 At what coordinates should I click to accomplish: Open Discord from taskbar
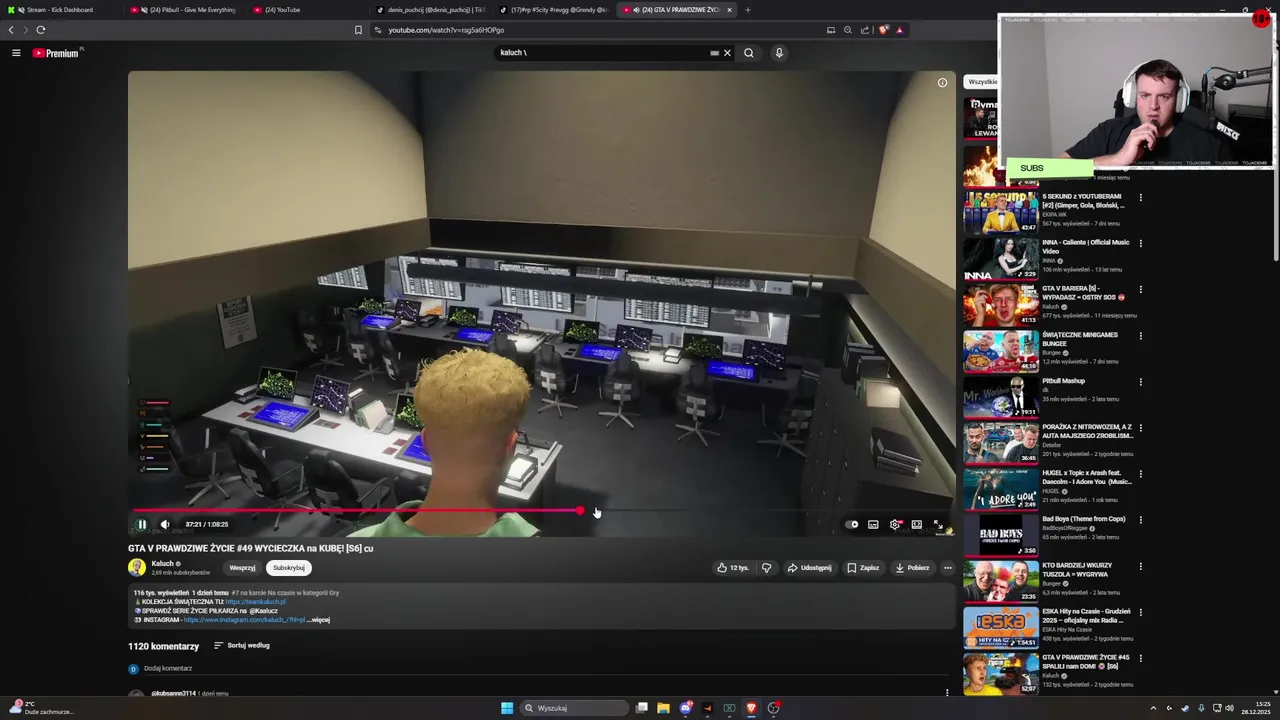pyautogui.click(x=685, y=708)
